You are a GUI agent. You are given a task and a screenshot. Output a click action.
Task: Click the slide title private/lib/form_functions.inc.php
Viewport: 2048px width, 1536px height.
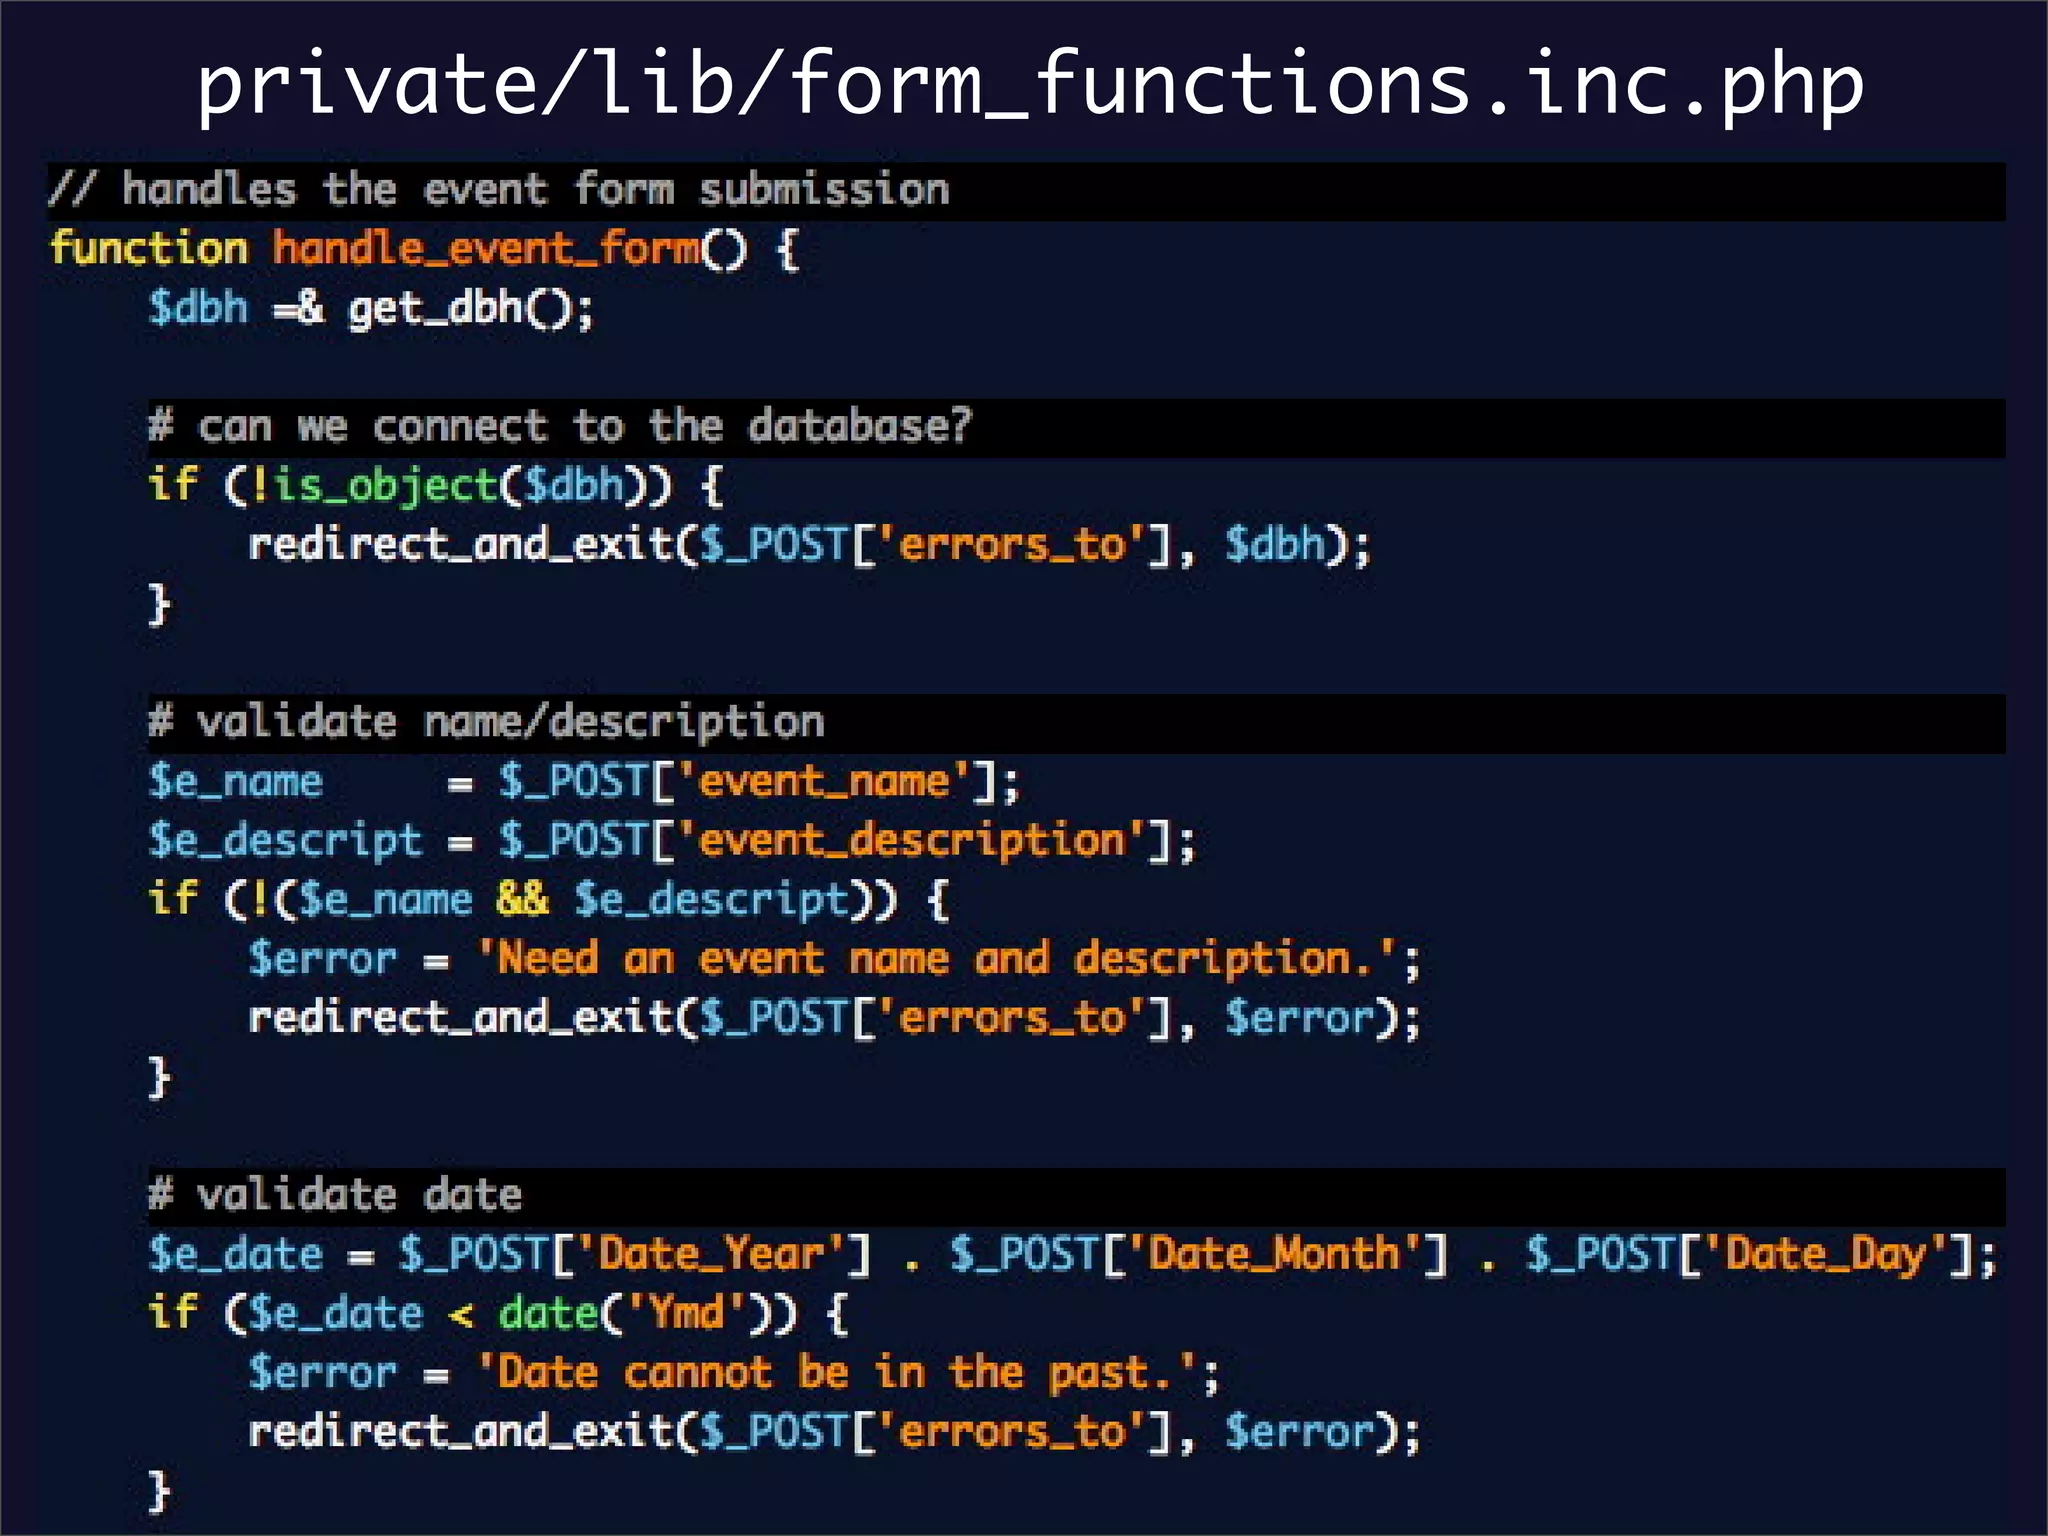pos(1030,85)
